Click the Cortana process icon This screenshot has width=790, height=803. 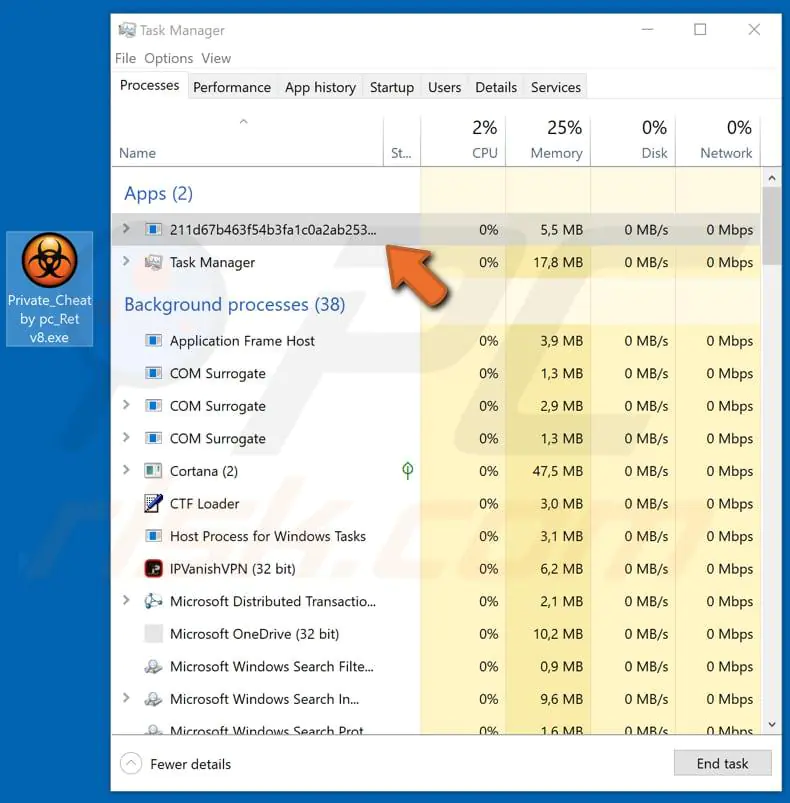pyautogui.click(x=153, y=471)
